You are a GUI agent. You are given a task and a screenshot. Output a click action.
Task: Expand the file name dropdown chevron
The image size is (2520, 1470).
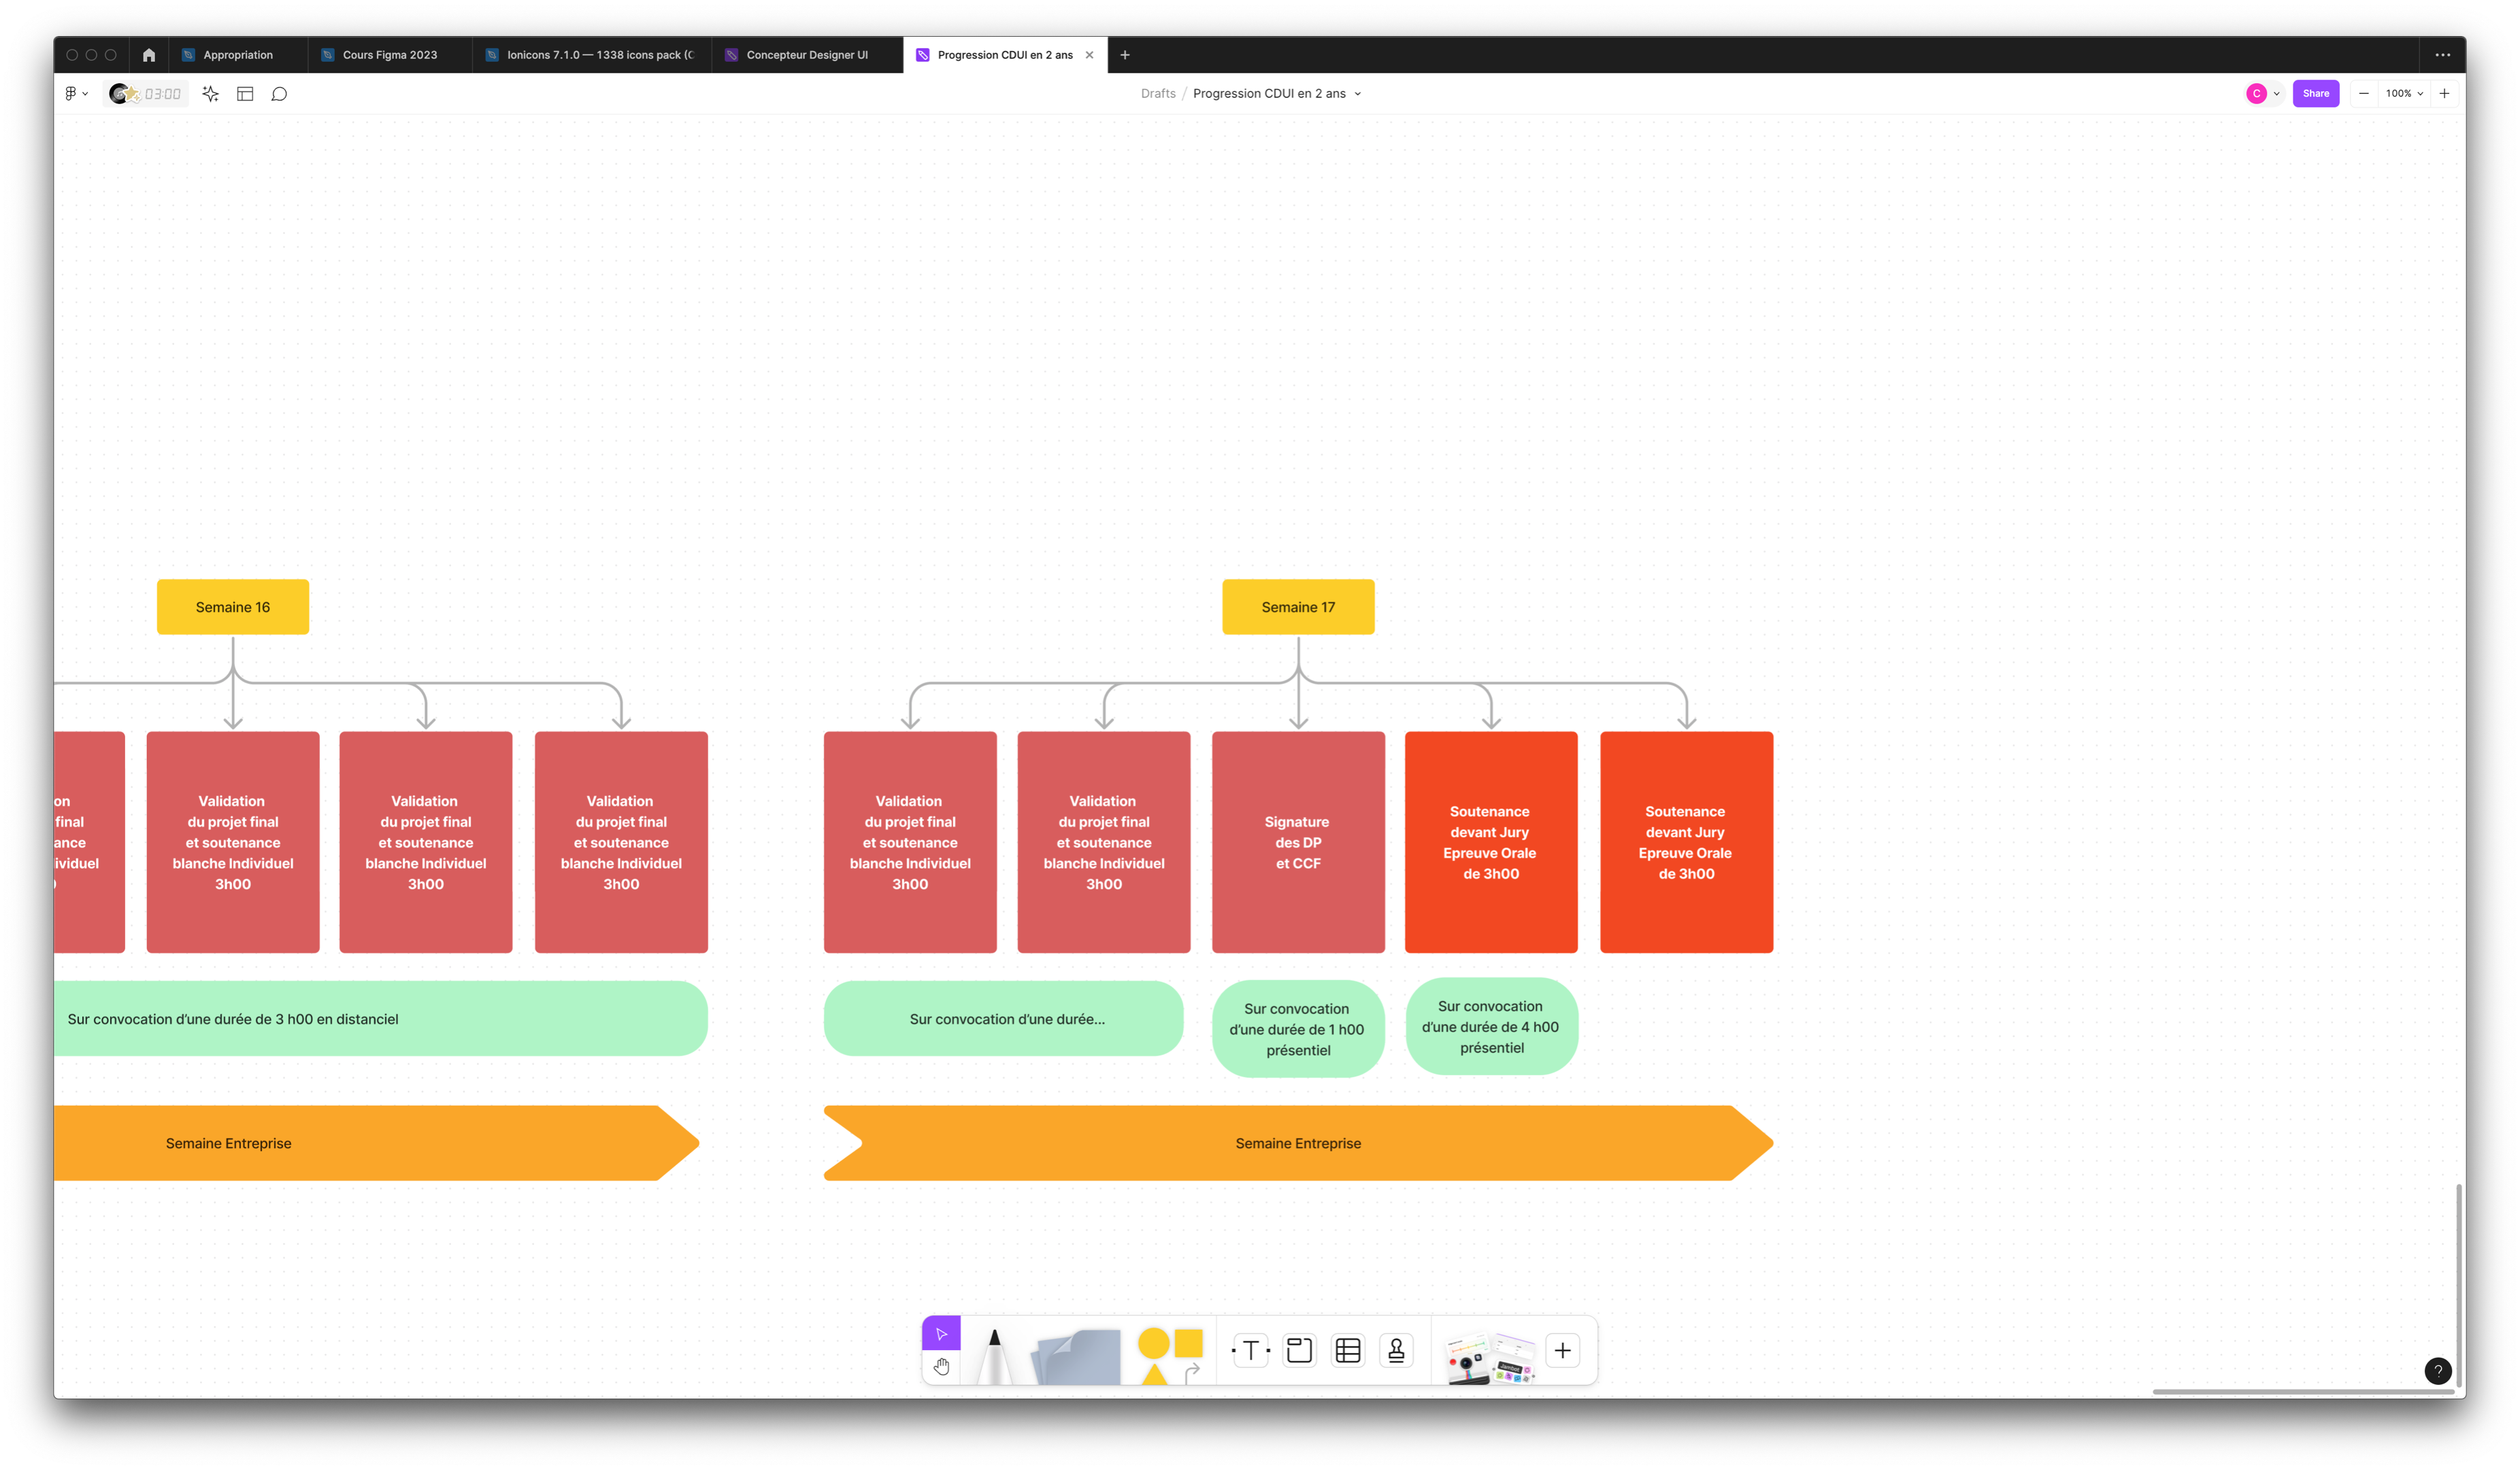pyautogui.click(x=1357, y=94)
